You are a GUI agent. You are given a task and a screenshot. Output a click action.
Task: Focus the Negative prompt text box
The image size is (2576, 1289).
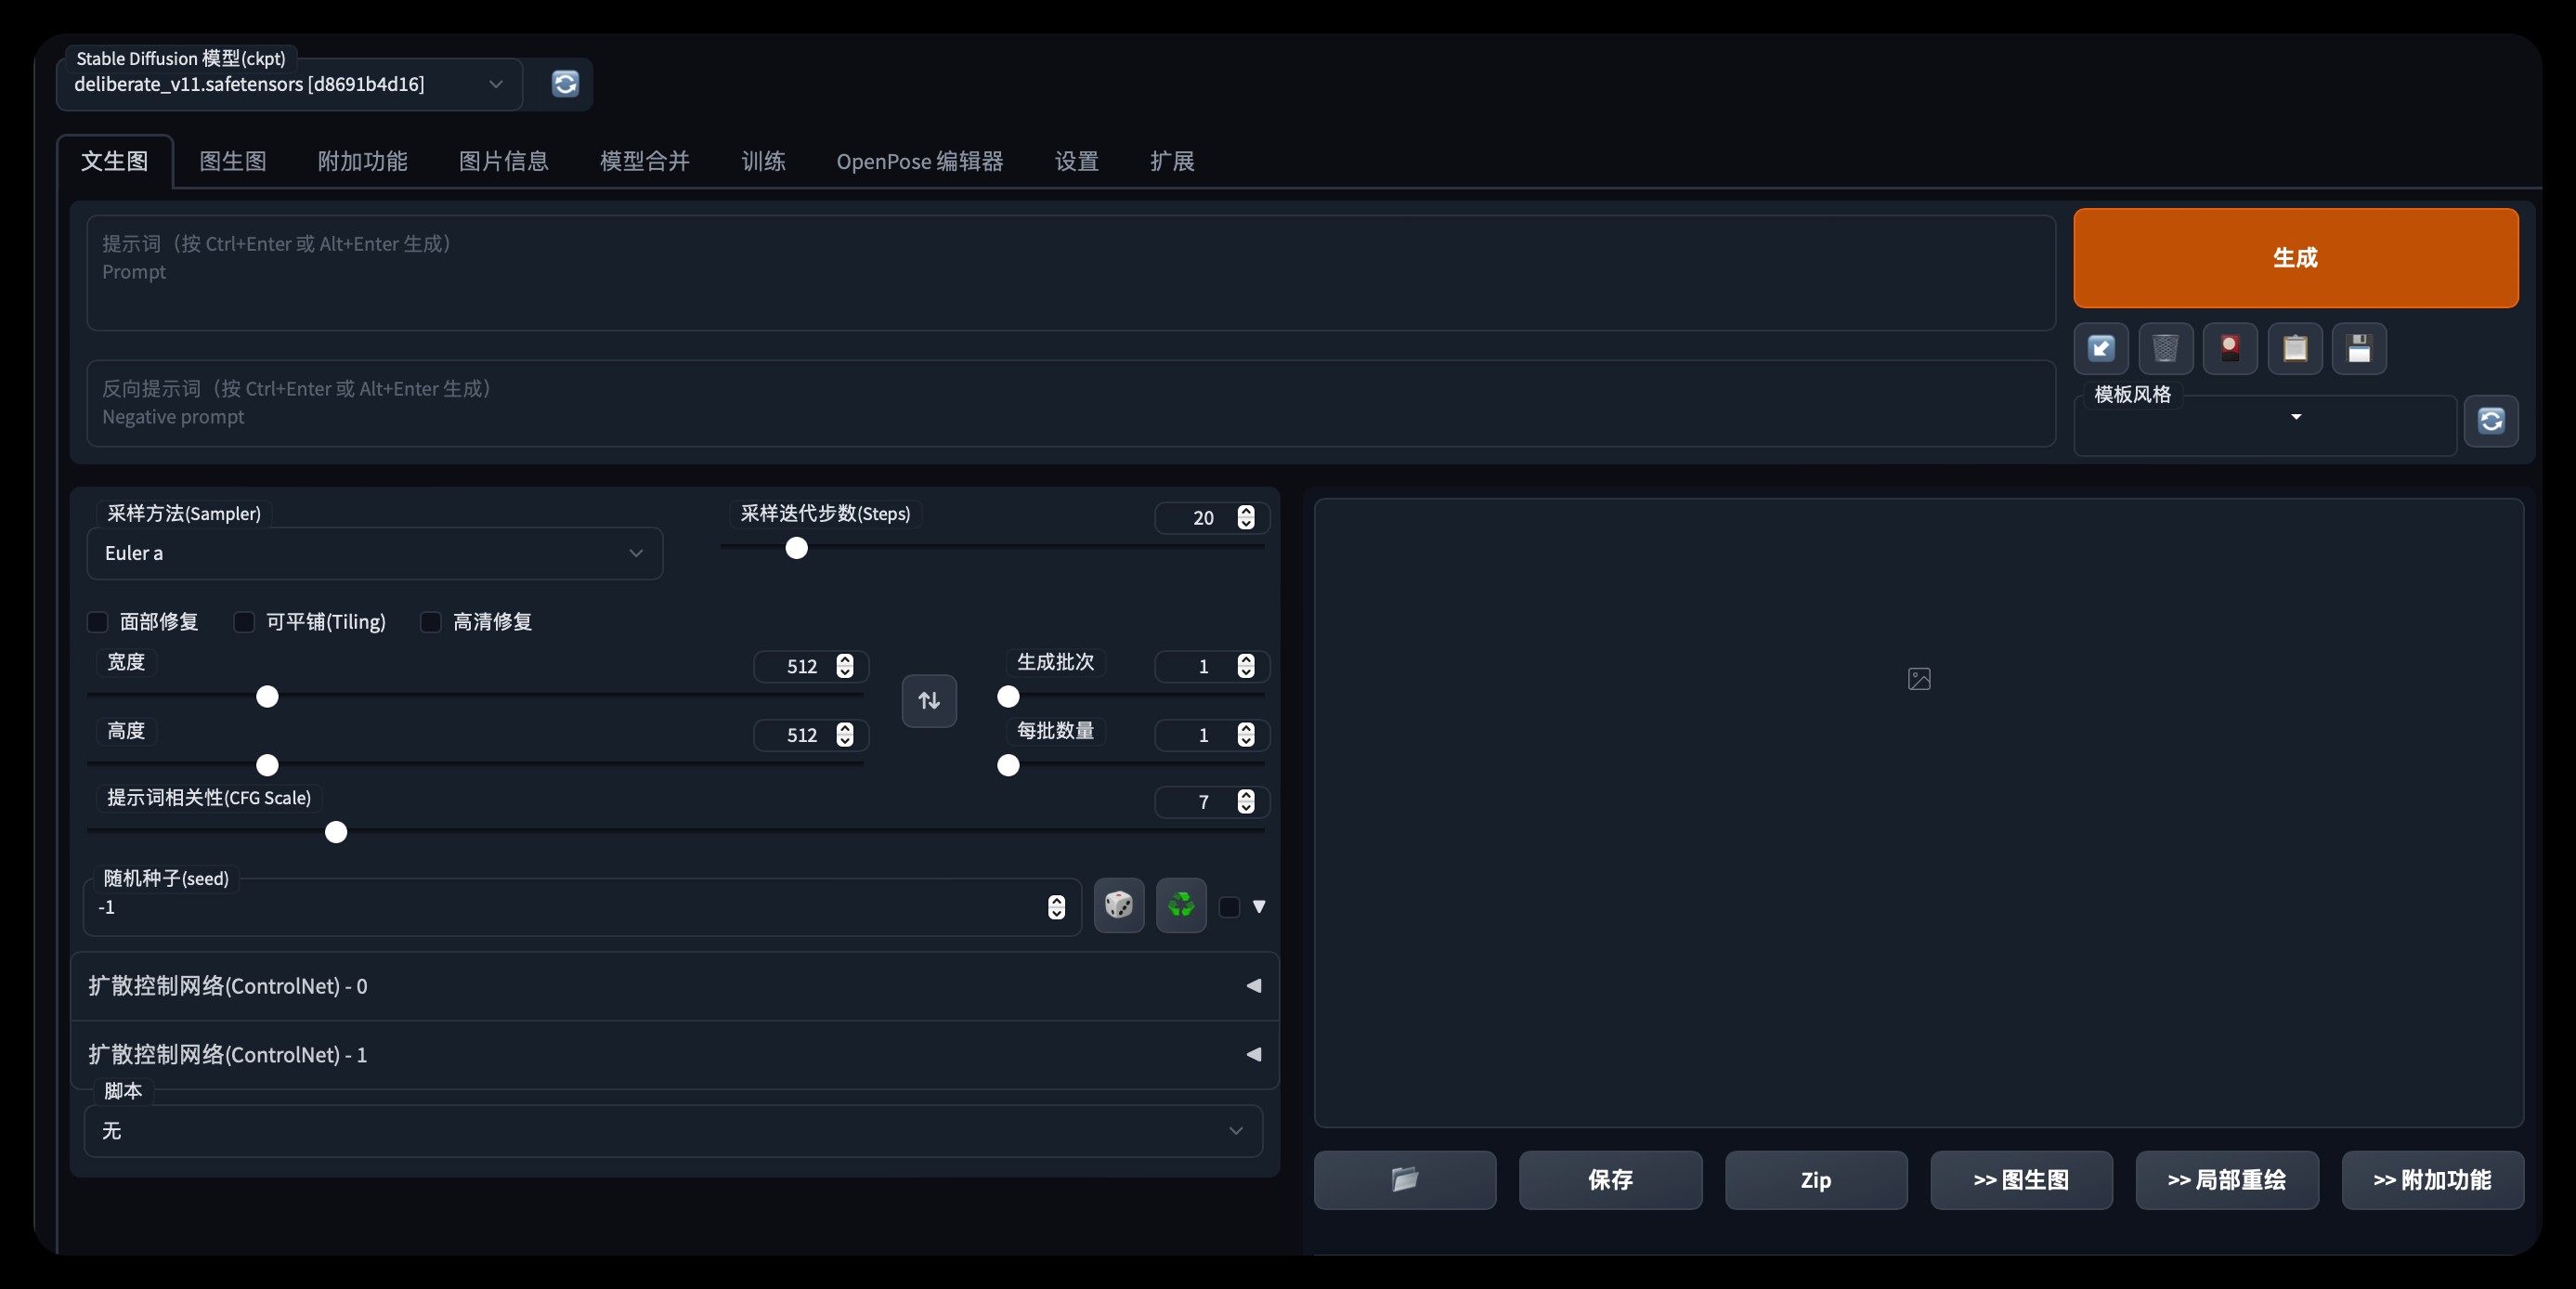[1070, 403]
